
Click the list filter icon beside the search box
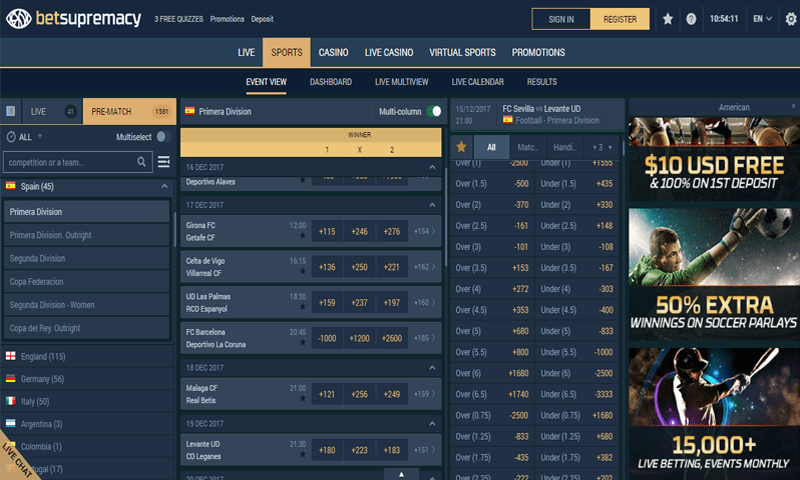pyautogui.click(x=164, y=162)
